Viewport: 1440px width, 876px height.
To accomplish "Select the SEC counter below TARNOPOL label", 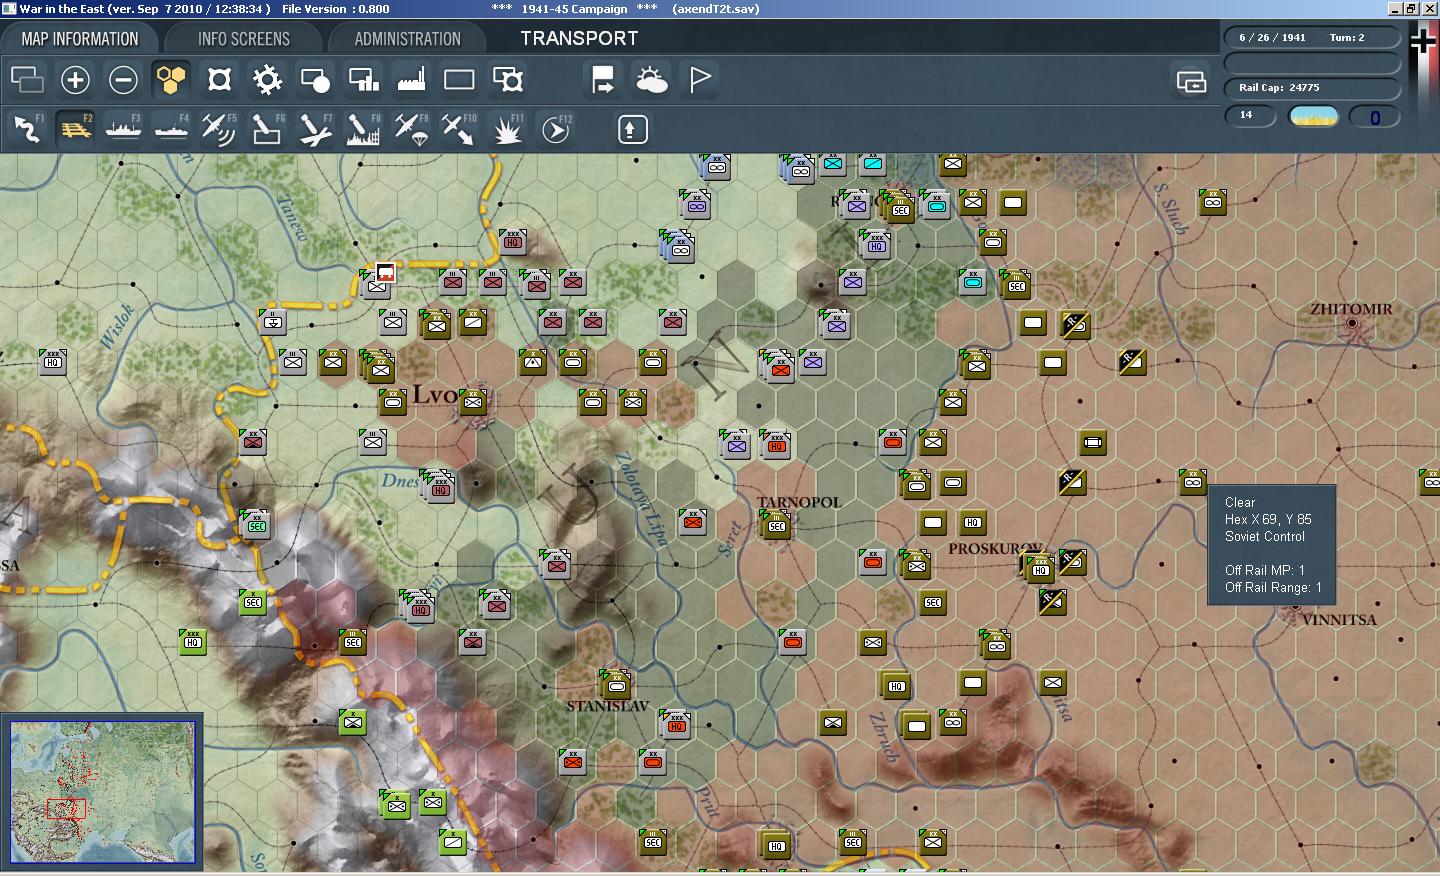I will pyautogui.click(x=776, y=524).
